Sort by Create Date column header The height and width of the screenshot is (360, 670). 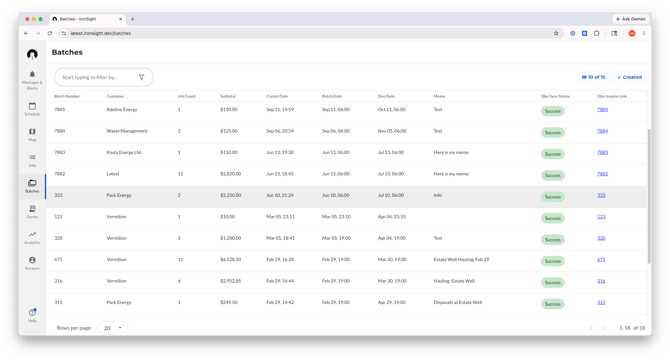tap(277, 97)
